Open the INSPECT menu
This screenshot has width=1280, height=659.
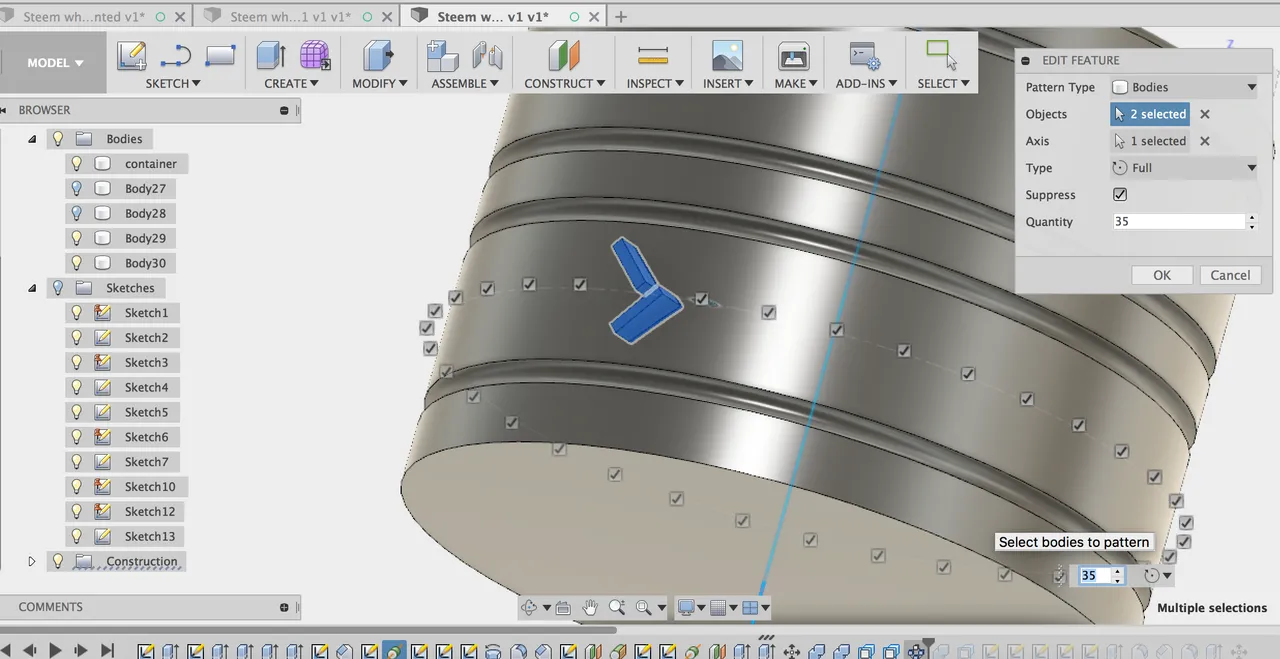click(655, 83)
